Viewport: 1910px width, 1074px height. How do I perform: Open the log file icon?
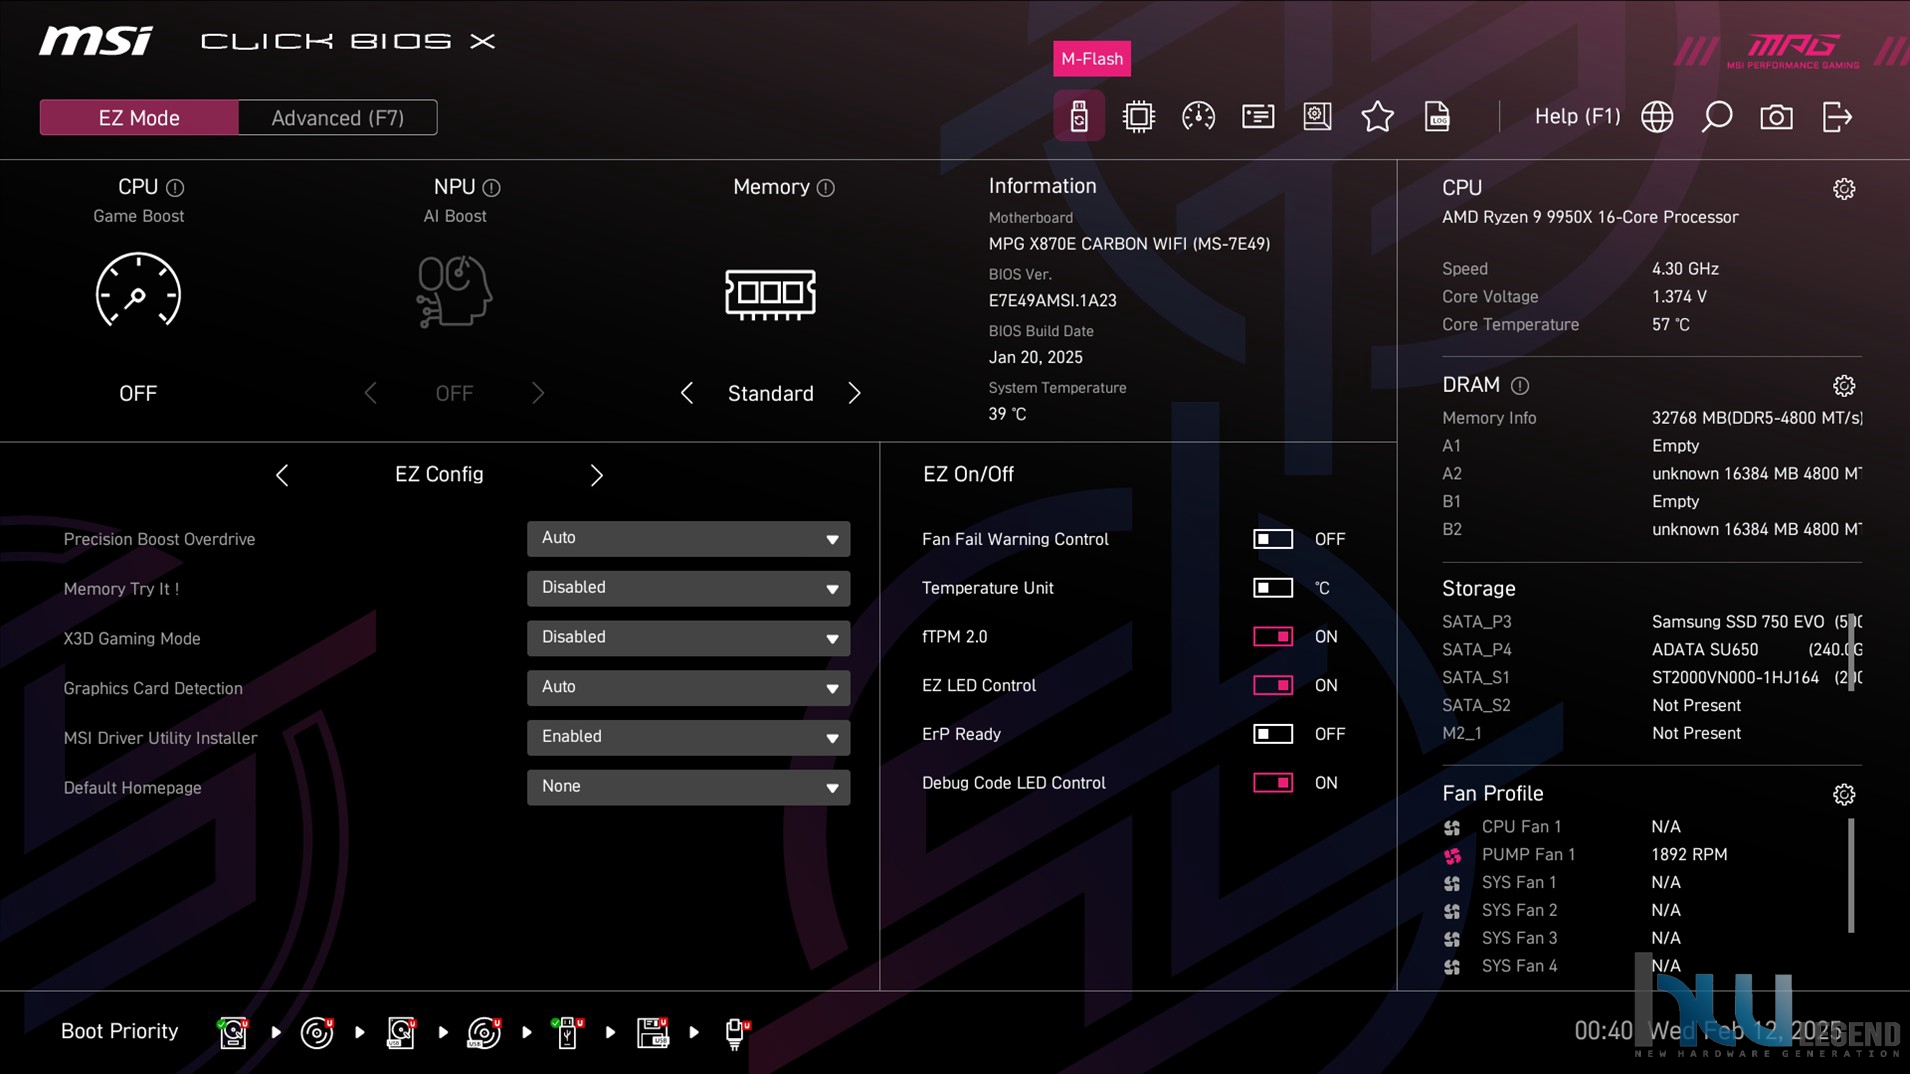[x=1437, y=117]
